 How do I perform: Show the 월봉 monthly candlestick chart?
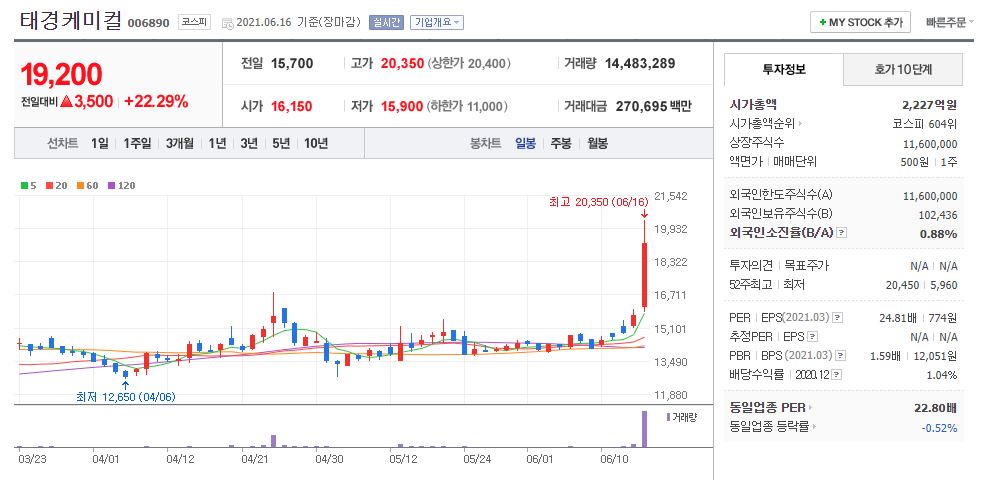point(597,143)
